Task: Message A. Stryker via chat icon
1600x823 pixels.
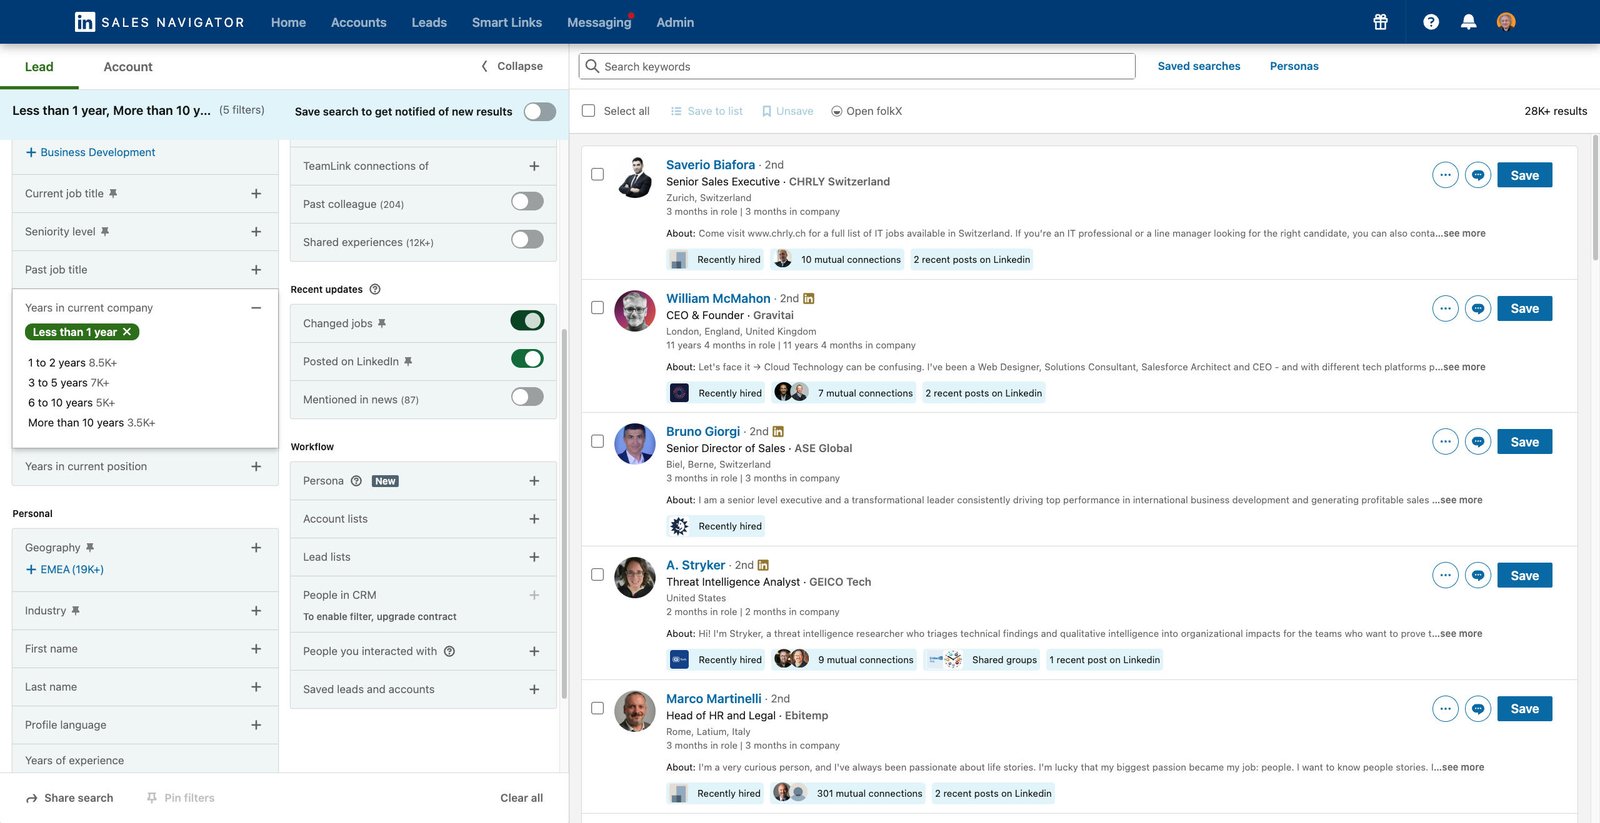Action: point(1478,576)
